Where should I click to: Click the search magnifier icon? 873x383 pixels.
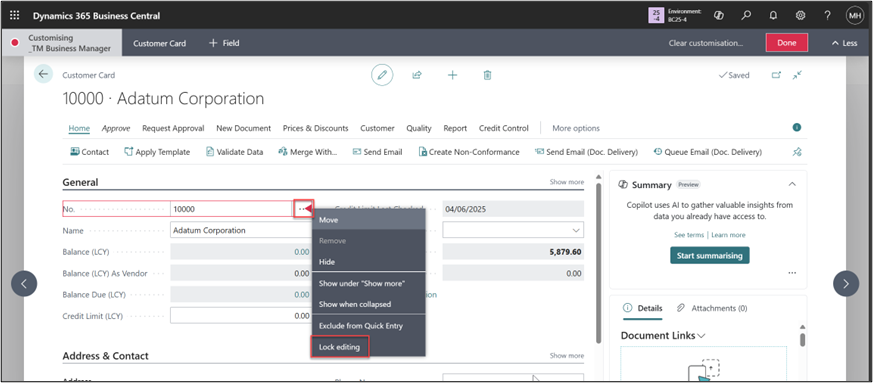[x=746, y=16]
